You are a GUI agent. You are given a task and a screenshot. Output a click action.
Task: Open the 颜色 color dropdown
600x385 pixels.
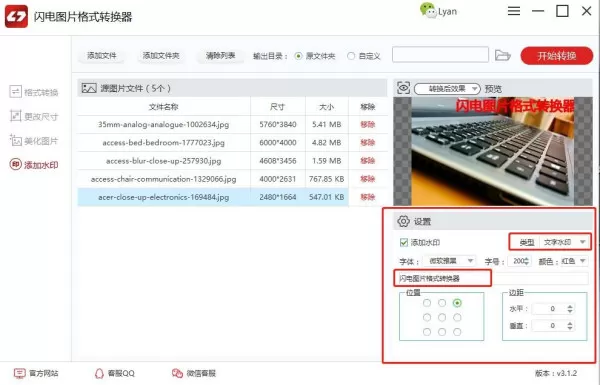pyautogui.click(x=573, y=261)
